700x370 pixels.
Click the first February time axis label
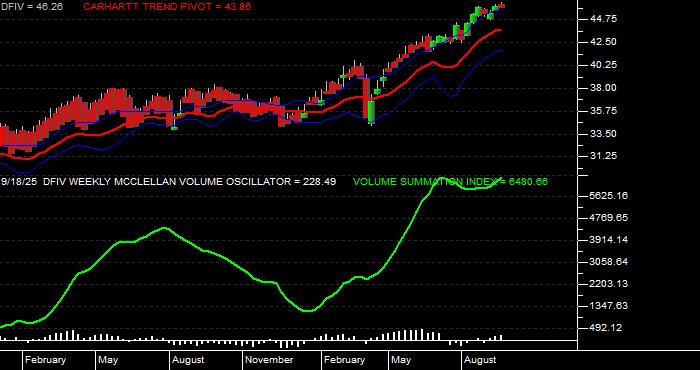tap(45, 360)
